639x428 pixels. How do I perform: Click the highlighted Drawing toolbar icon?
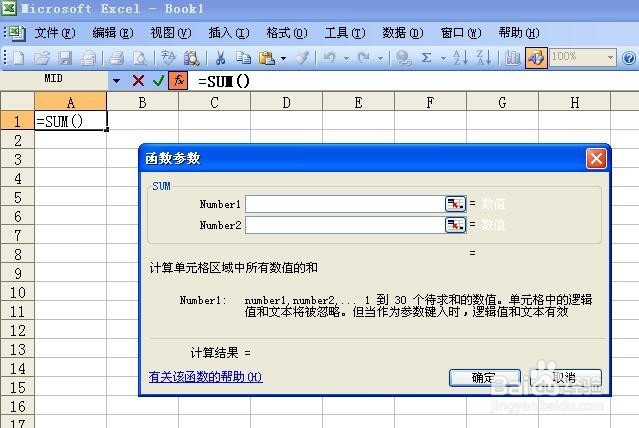pyautogui.click(x=536, y=58)
